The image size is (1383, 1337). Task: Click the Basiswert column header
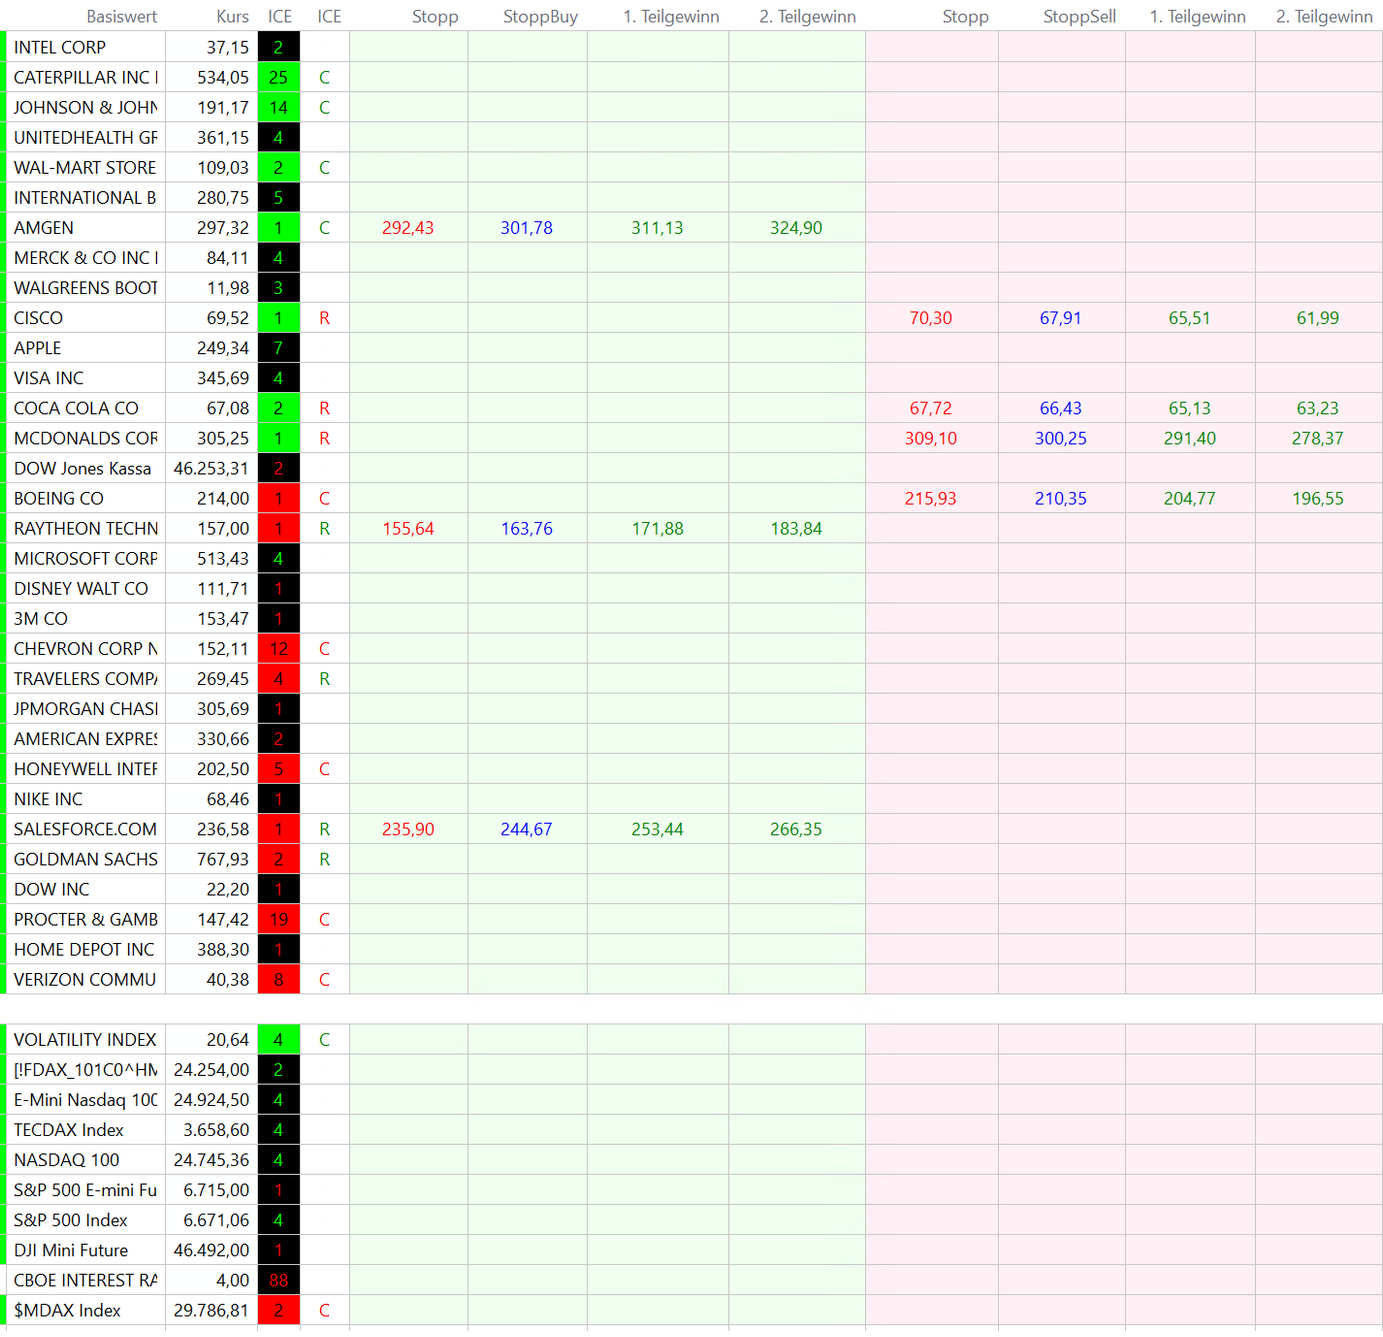121,16
